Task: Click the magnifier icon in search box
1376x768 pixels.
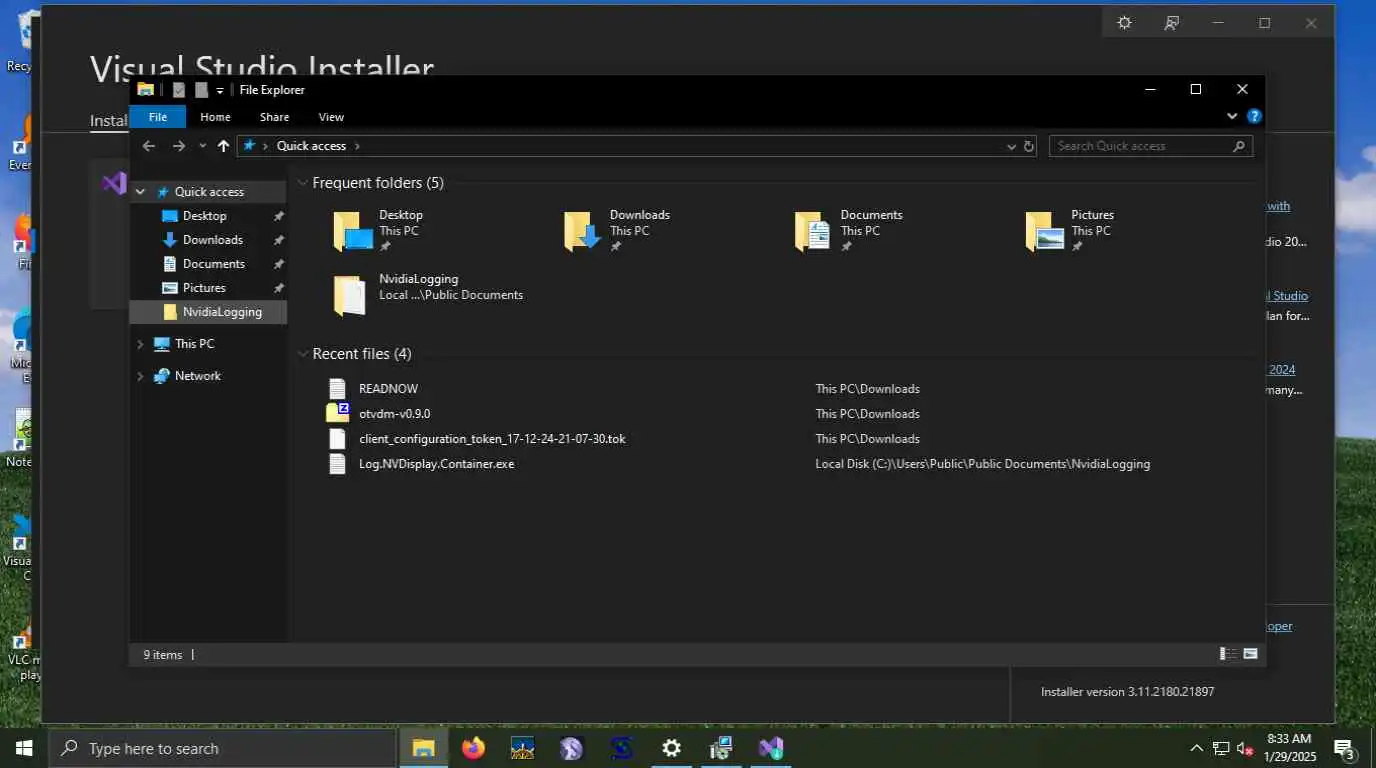Action: [x=1239, y=146]
